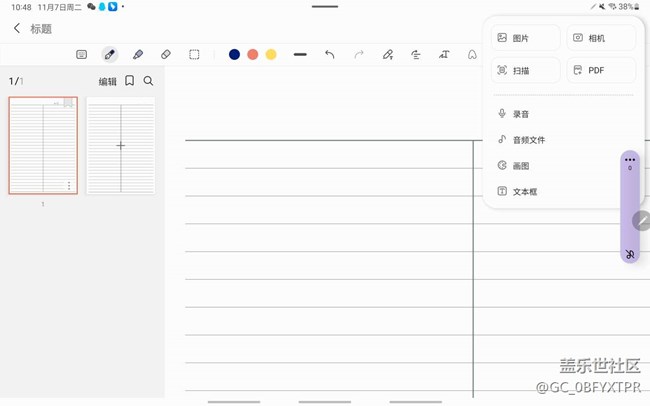Search notes with the magnifier icon

149,81
